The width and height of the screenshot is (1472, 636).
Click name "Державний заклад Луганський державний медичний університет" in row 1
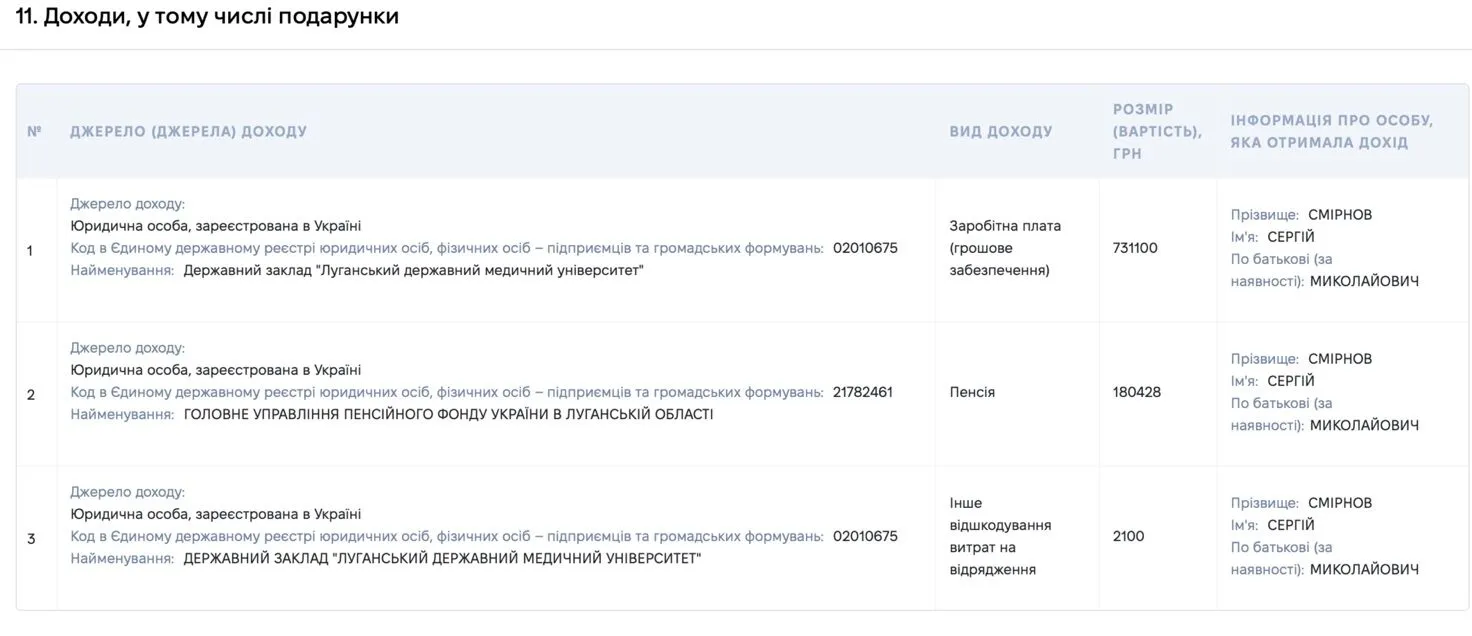[413, 270]
